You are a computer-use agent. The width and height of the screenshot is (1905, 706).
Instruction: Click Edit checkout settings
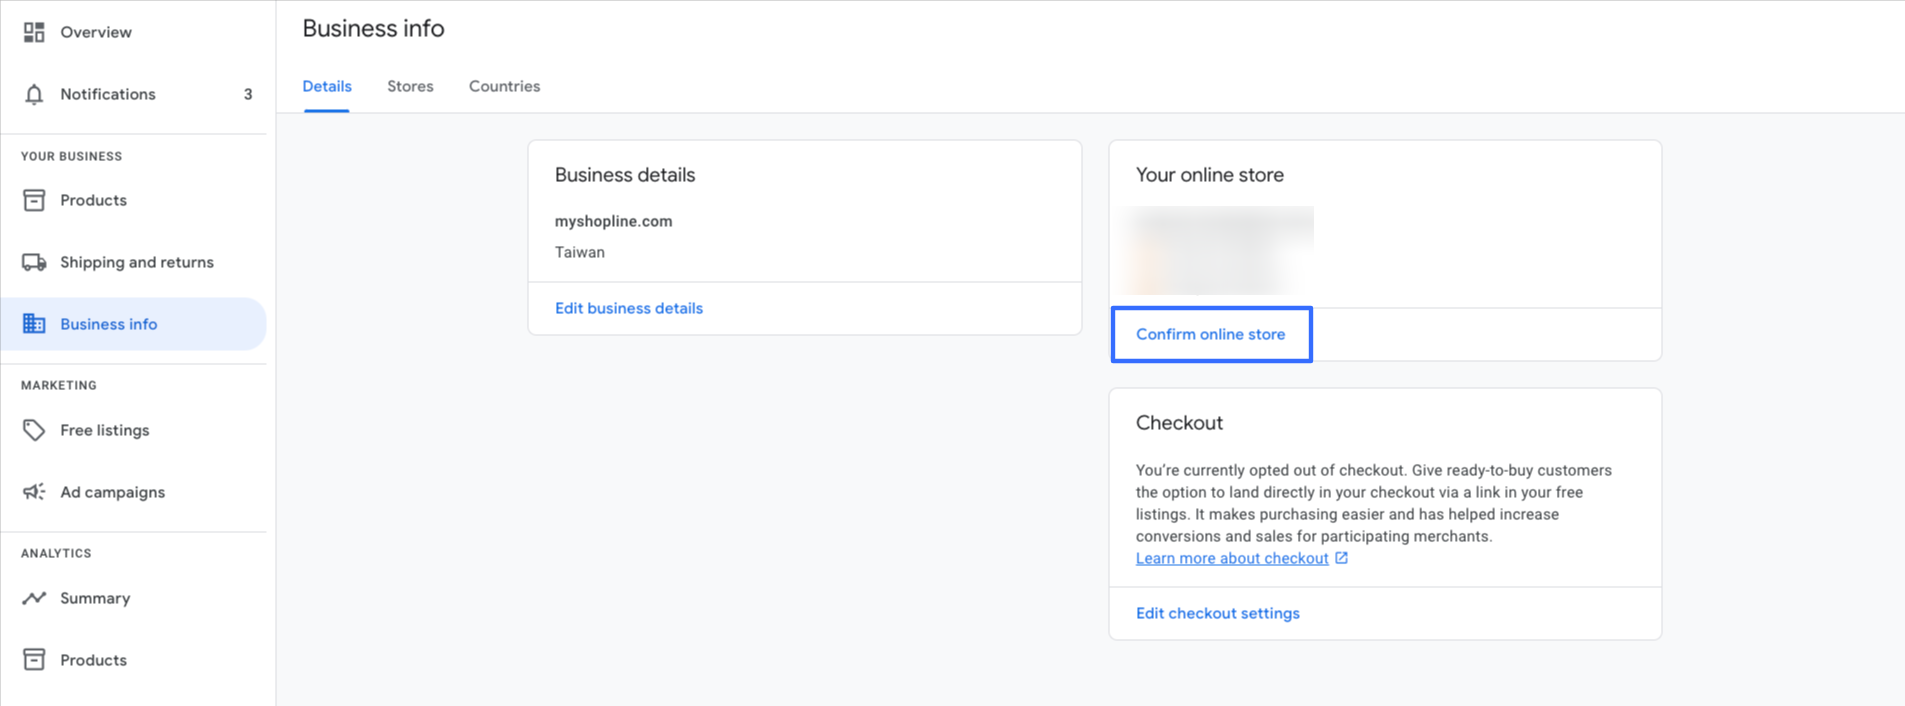coord(1217,613)
